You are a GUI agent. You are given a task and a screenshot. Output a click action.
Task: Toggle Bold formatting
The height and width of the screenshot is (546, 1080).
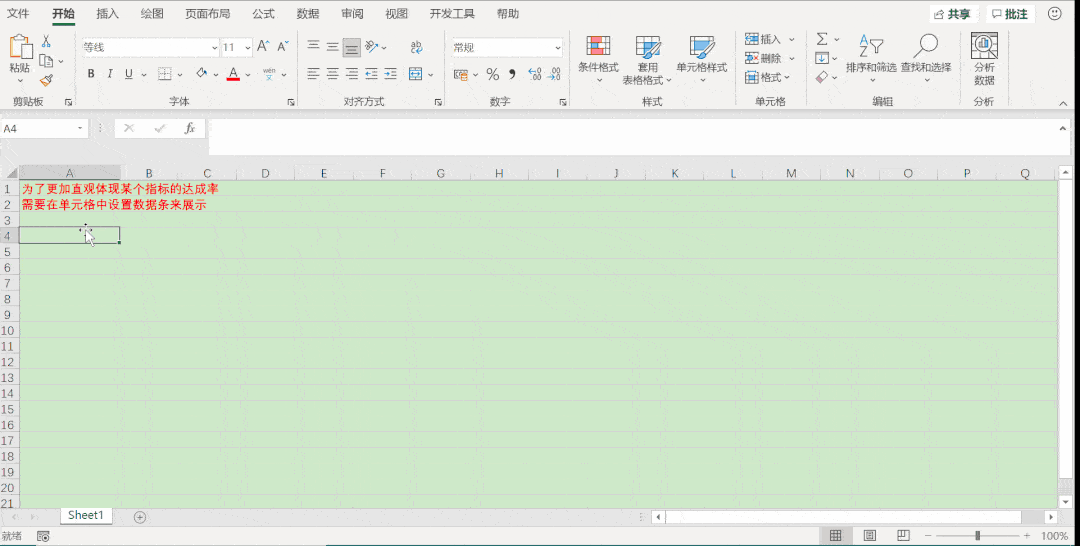[x=91, y=74]
